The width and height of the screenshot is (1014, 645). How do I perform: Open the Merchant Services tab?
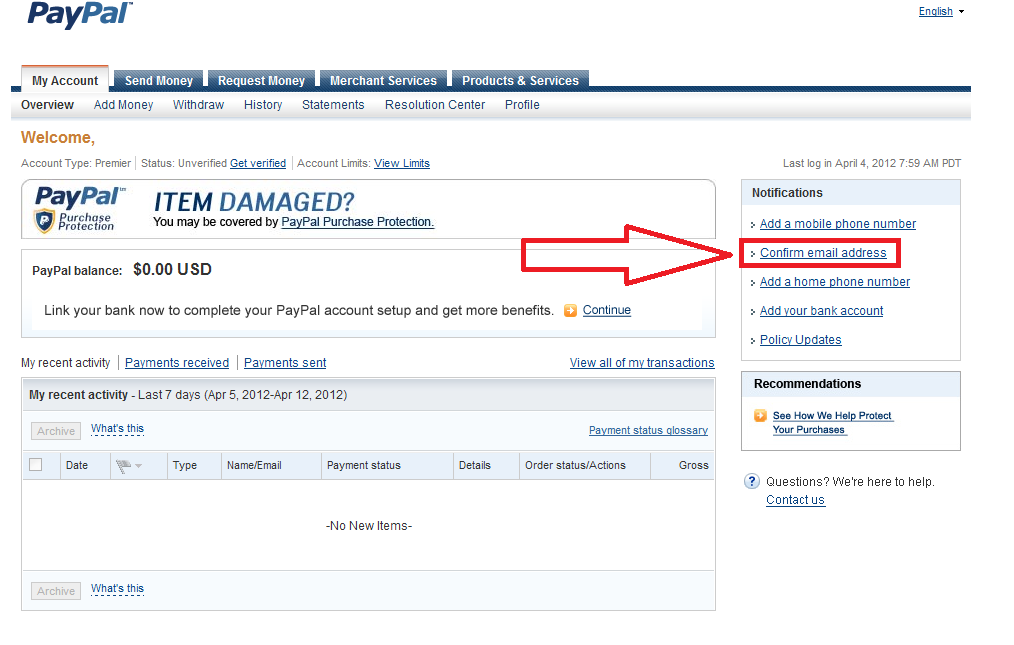(383, 80)
